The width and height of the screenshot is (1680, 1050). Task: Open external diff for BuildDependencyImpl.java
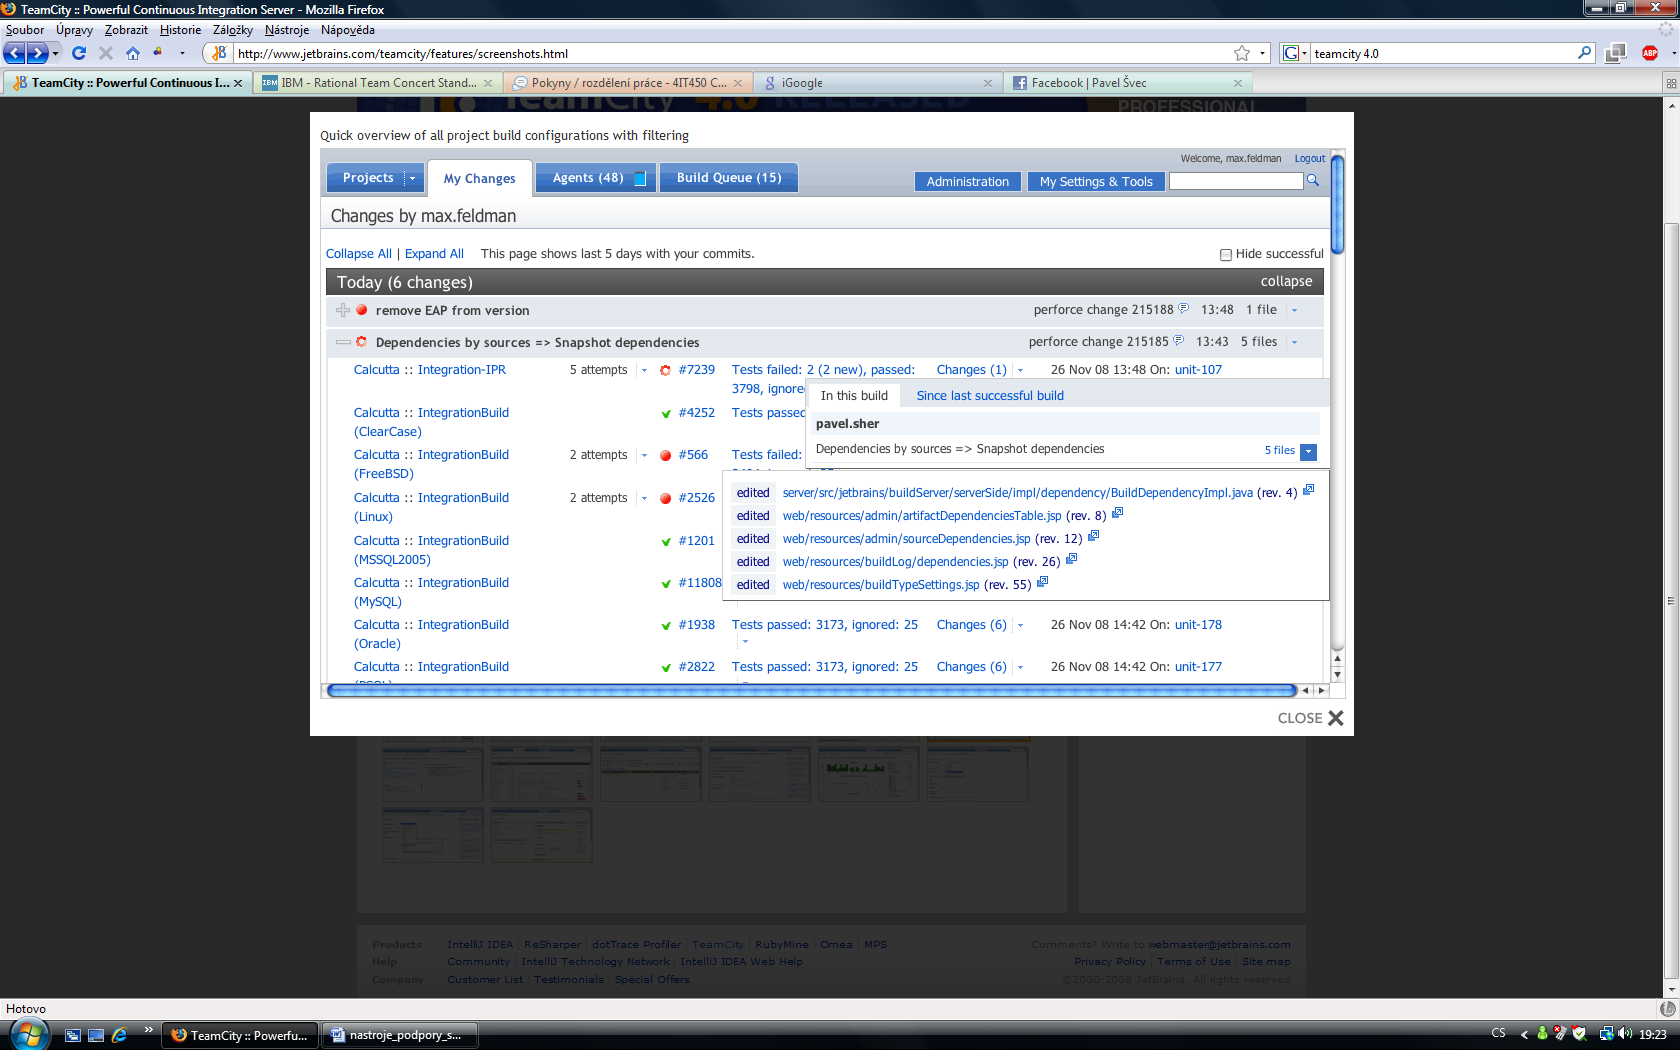tap(1308, 490)
